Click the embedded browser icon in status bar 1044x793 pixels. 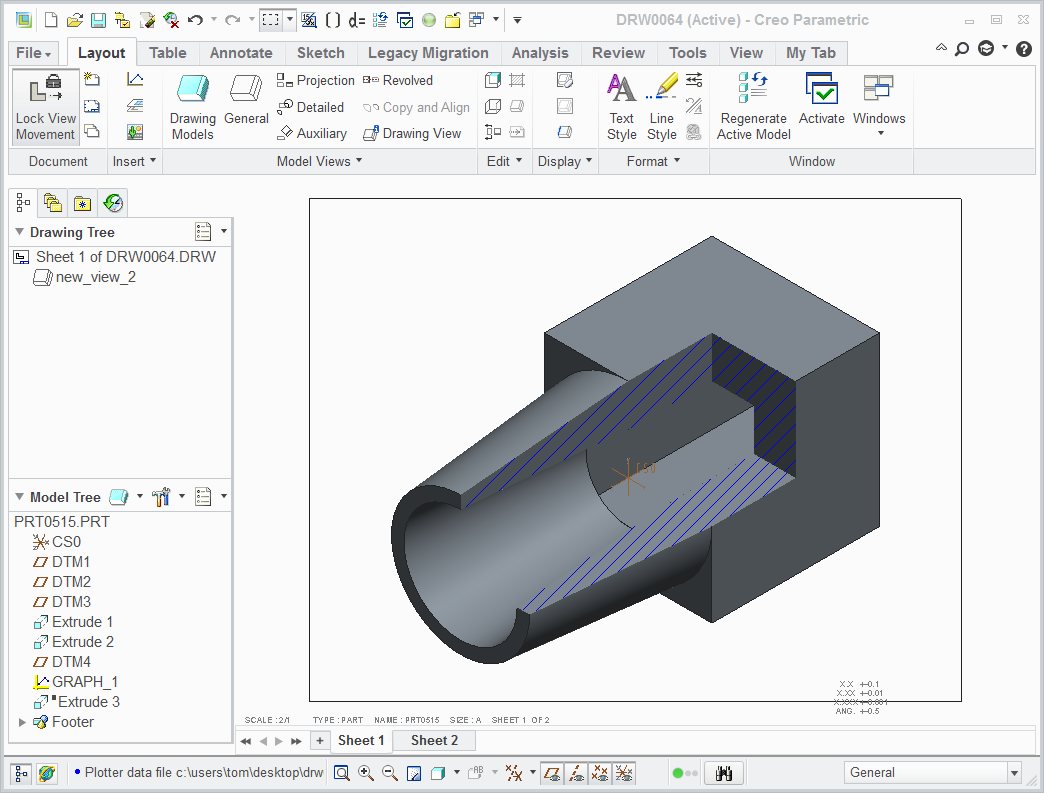point(47,773)
